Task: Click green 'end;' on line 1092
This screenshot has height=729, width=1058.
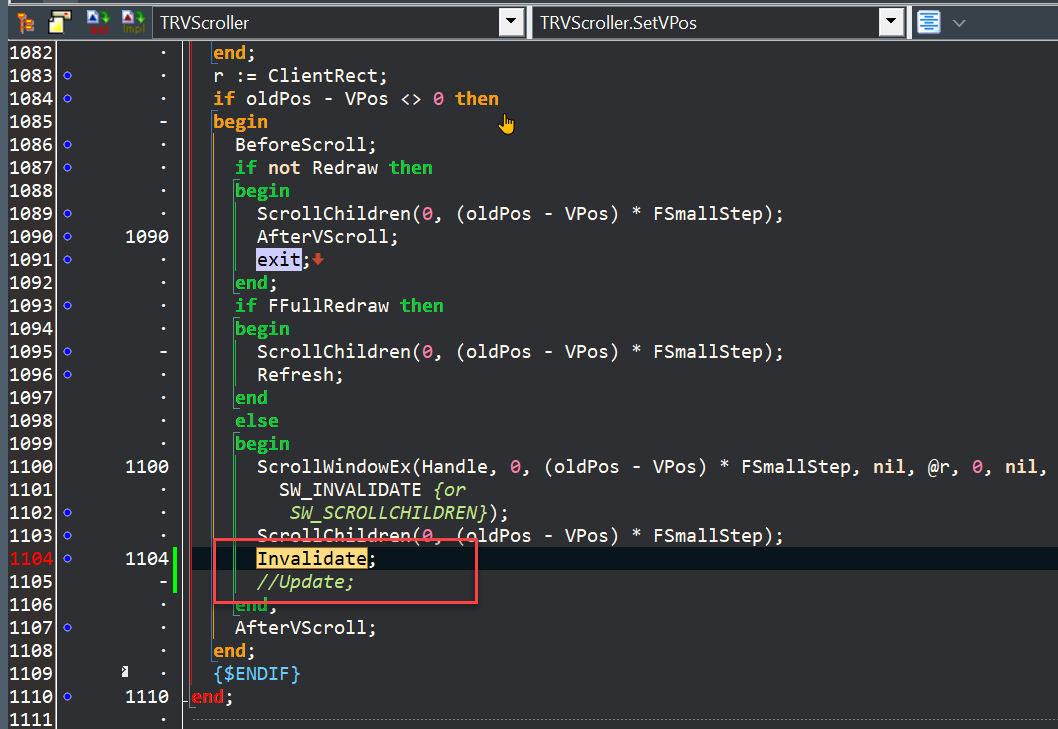Action: [256, 283]
